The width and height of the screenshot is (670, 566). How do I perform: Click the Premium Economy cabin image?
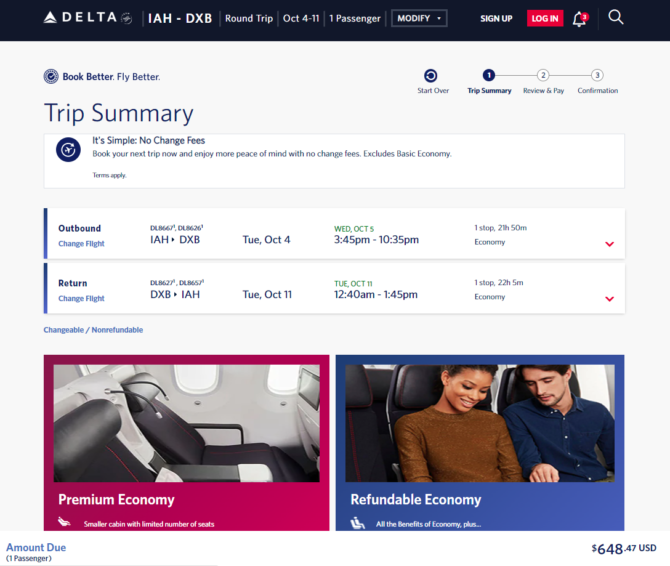(x=186, y=423)
